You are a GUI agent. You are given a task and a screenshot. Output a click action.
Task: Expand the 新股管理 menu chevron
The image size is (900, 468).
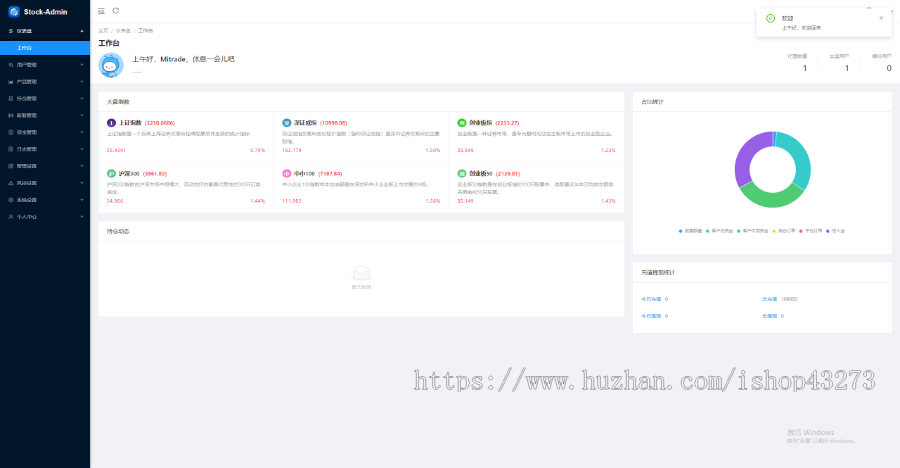click(x=82, y=115)
